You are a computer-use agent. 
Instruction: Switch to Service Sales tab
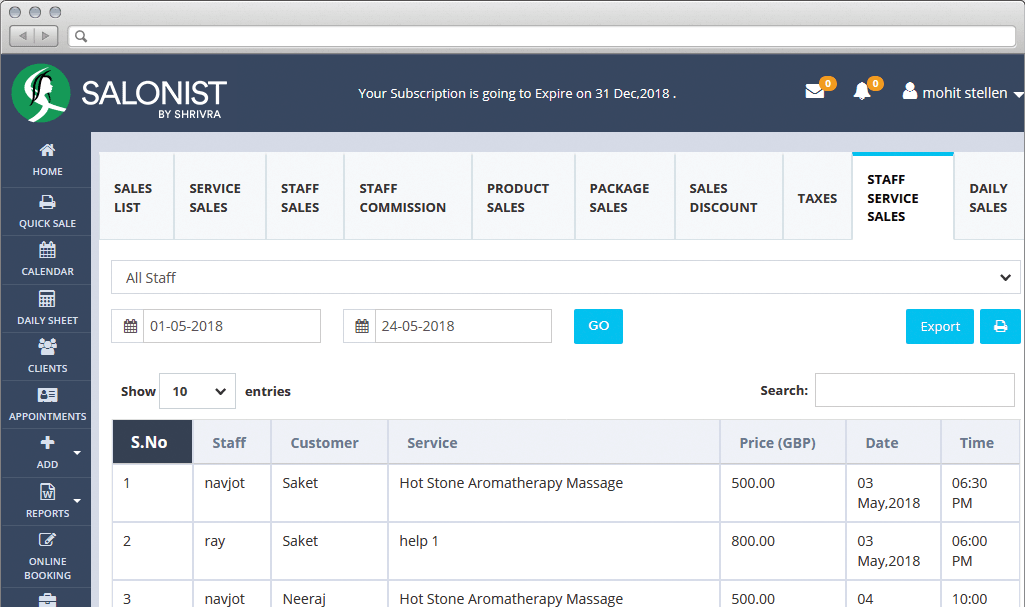[x=220, y=197]
